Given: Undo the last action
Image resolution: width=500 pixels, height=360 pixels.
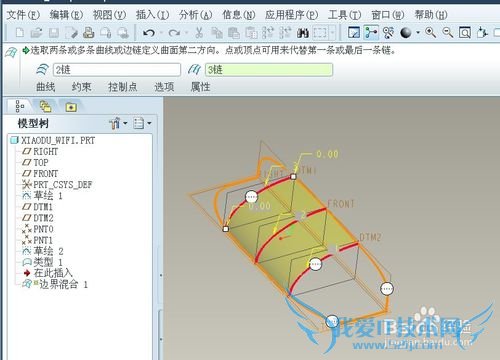Looking at the screenshot, I should point(149,33).
